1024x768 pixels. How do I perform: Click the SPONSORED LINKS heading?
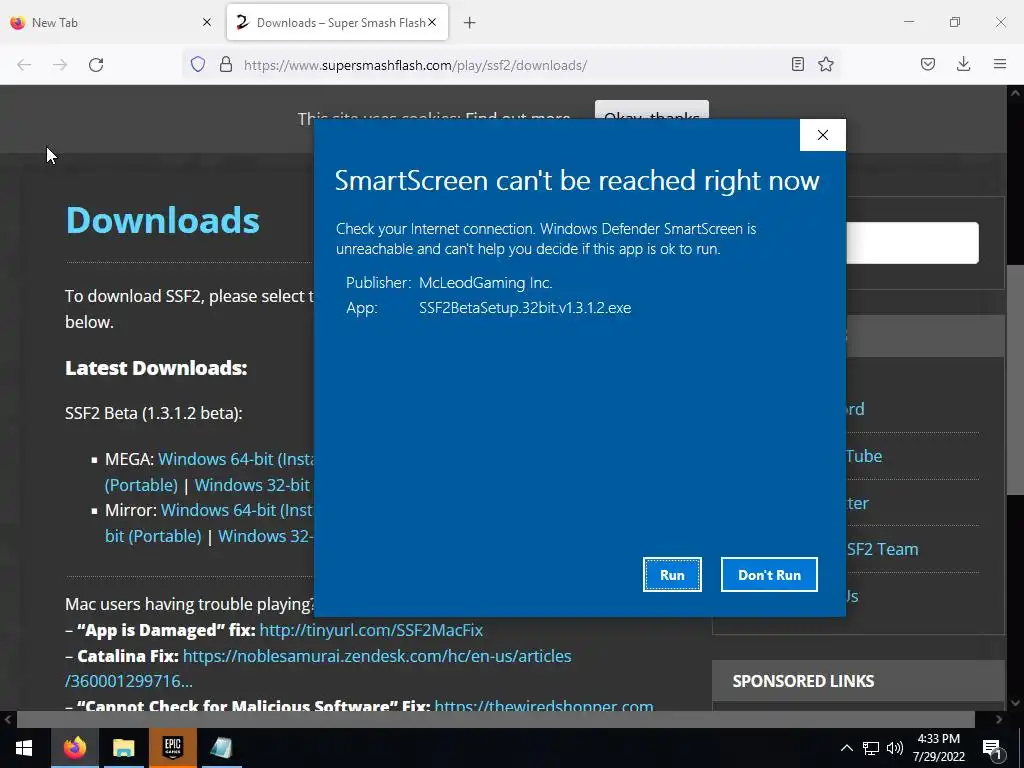[x=803, y=681]
